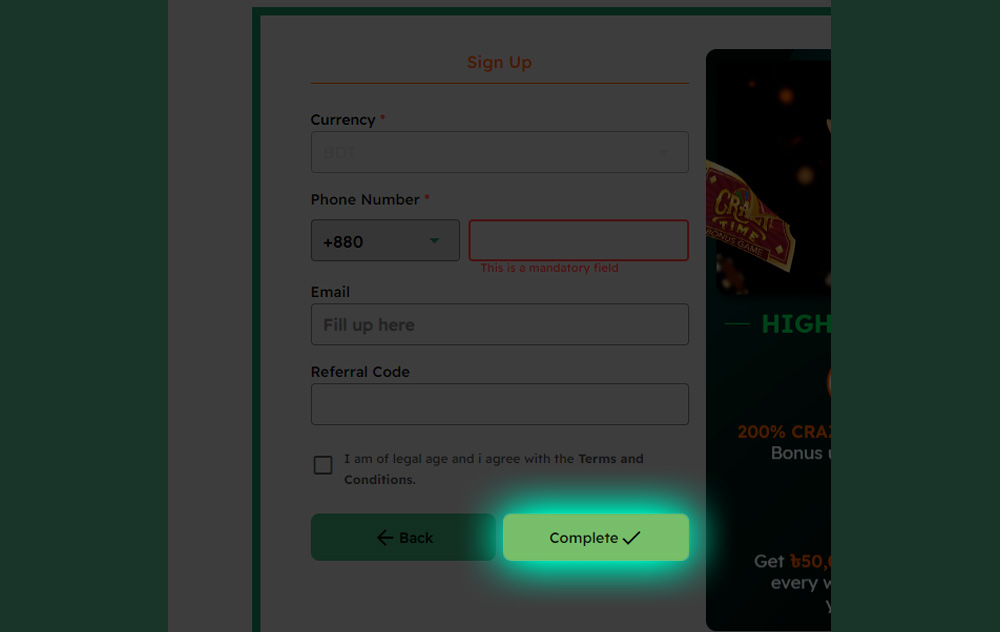Viewport: 1000px width, 632px height.
Task: Click the checkmark icon on Complete
Action: pyautogui.click(x=631, y=538)
